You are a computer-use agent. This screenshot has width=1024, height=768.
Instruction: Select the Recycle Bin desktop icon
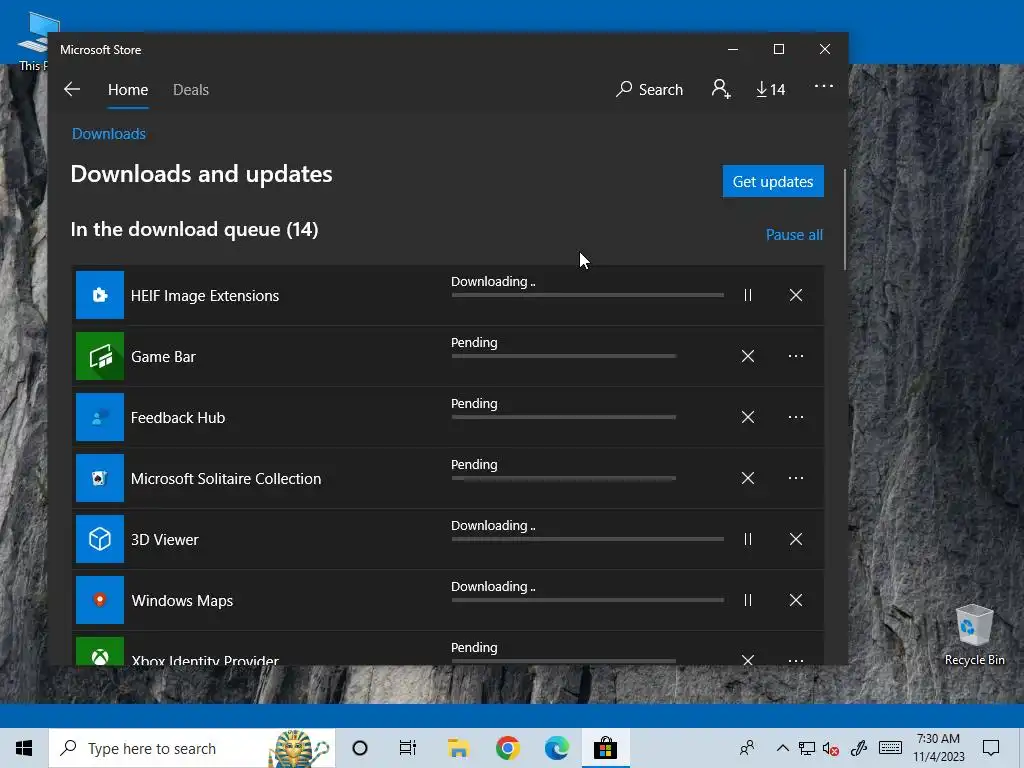(974, 635)
